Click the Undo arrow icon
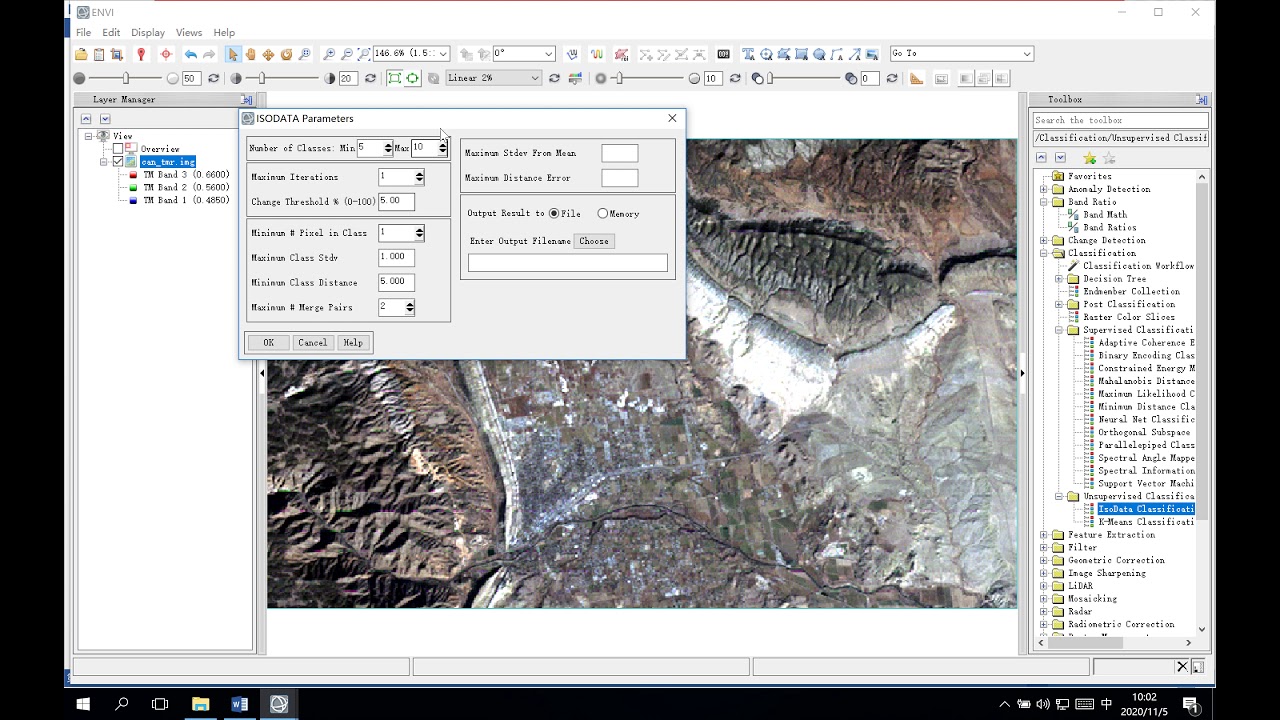 tap(190, 54)
